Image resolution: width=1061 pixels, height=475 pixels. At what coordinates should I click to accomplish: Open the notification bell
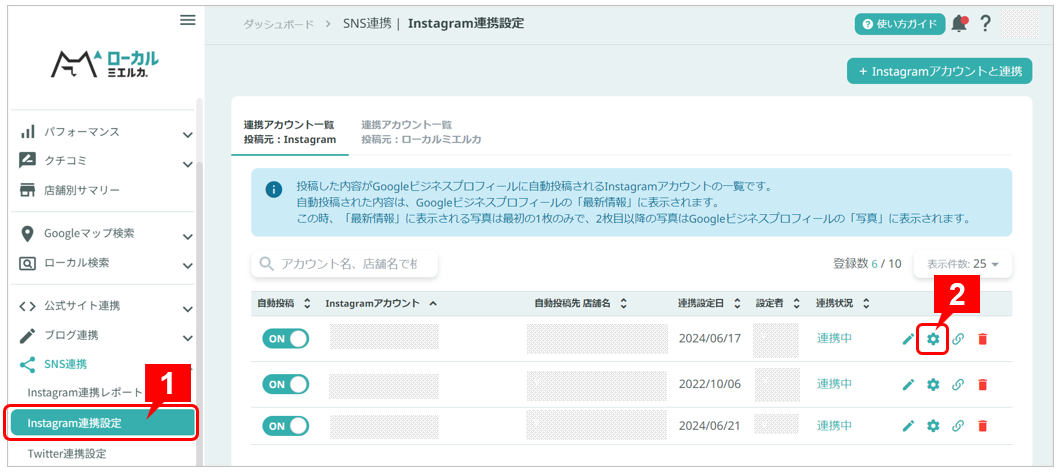tap(959, 24)
